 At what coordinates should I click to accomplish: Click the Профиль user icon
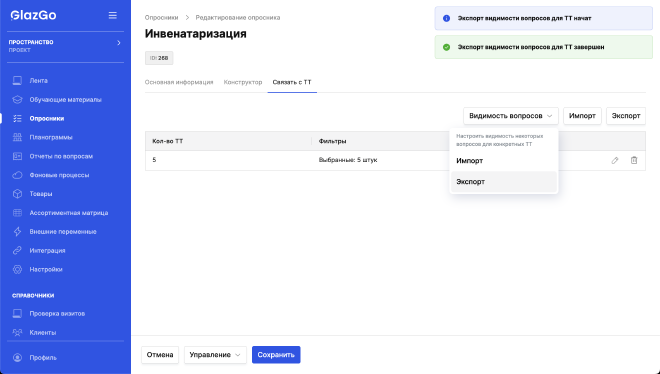click(x=17, y=358)
